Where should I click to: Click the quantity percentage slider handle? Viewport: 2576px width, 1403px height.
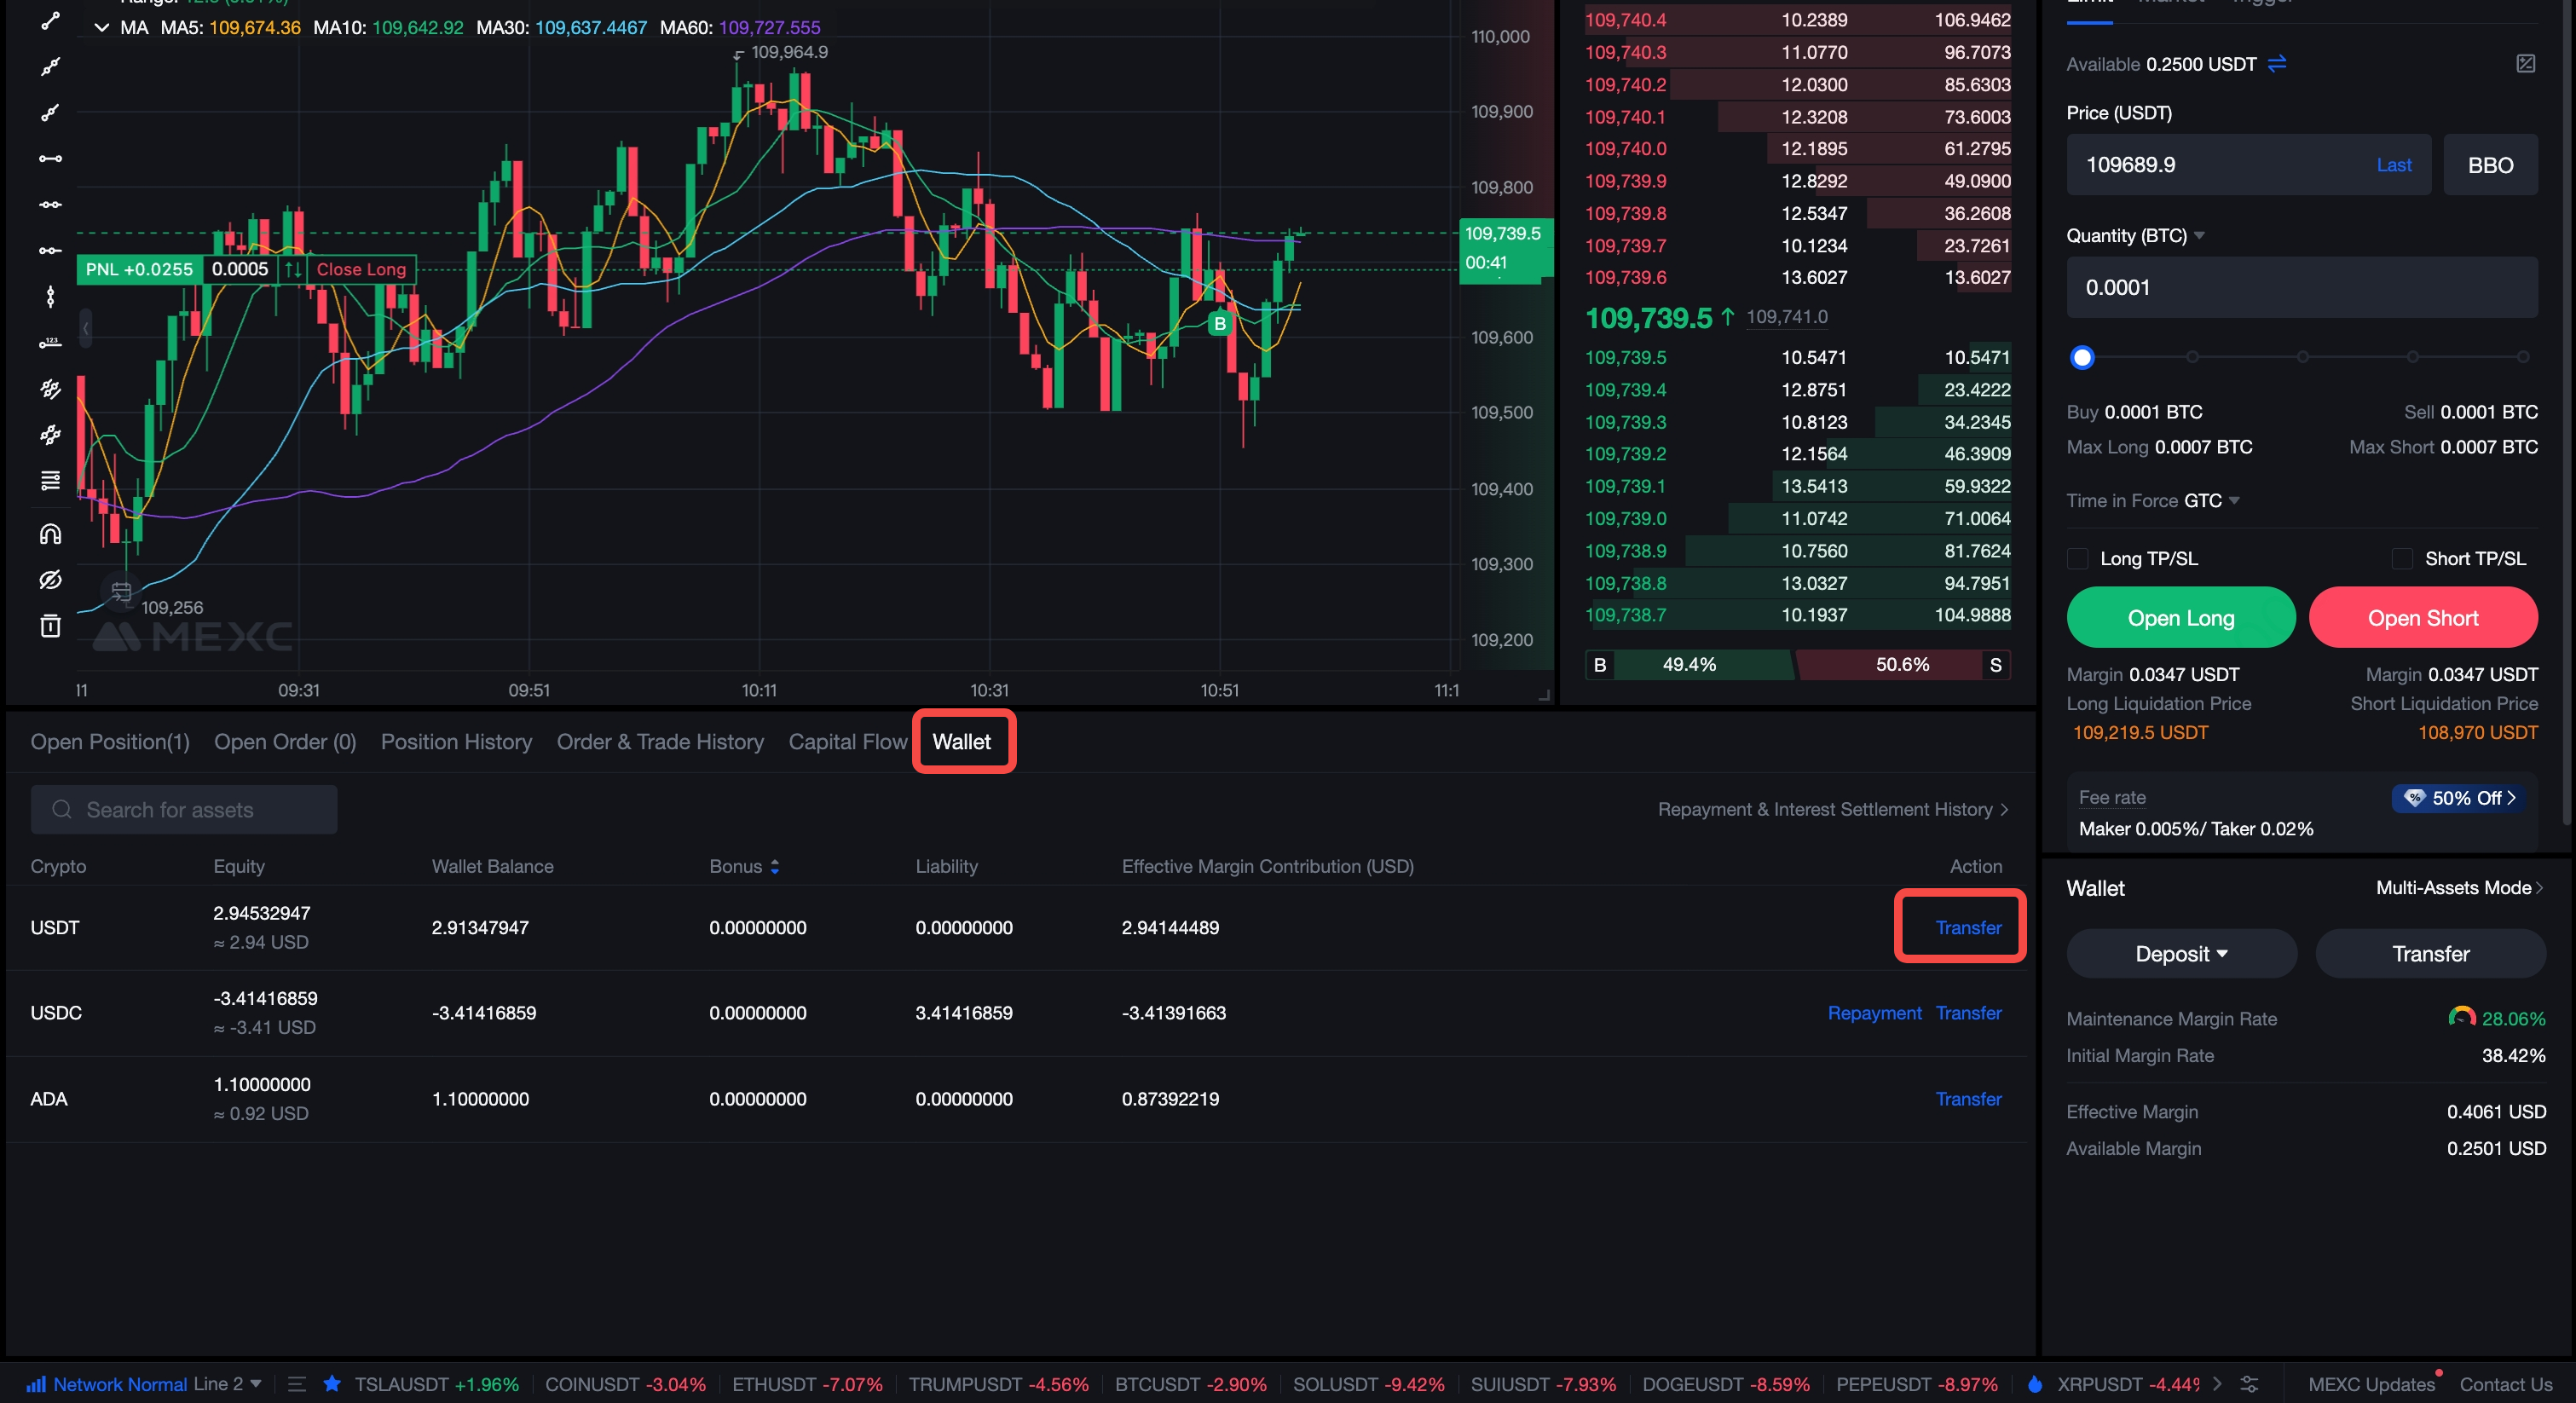tap(2082, 357)
